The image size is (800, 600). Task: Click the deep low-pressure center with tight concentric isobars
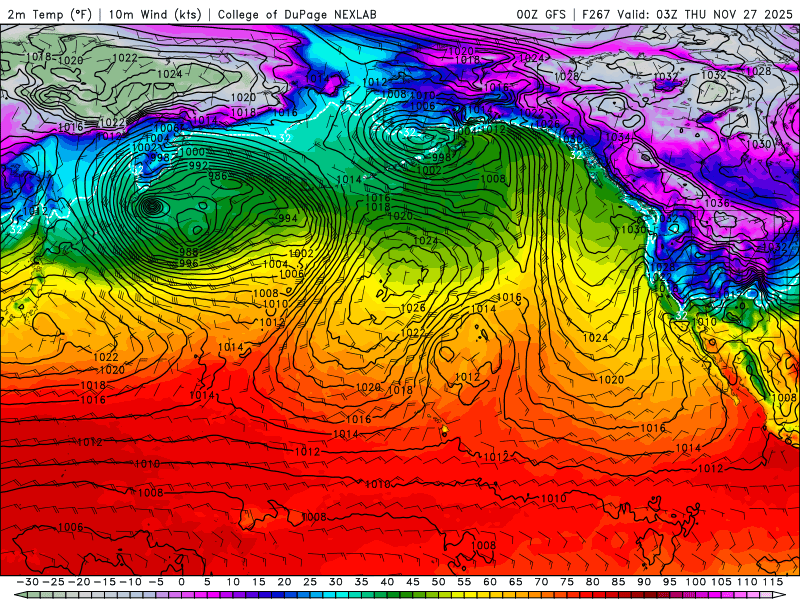click(x=152, y=207)
